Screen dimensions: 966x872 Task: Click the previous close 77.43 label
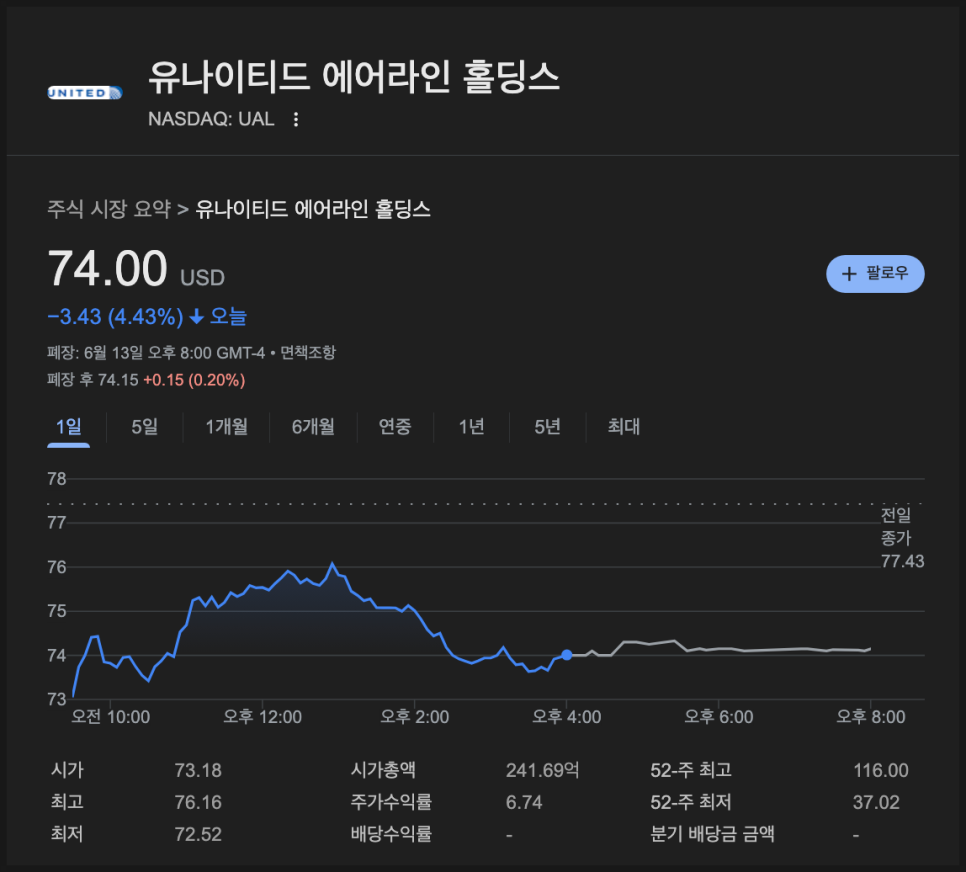903,561
